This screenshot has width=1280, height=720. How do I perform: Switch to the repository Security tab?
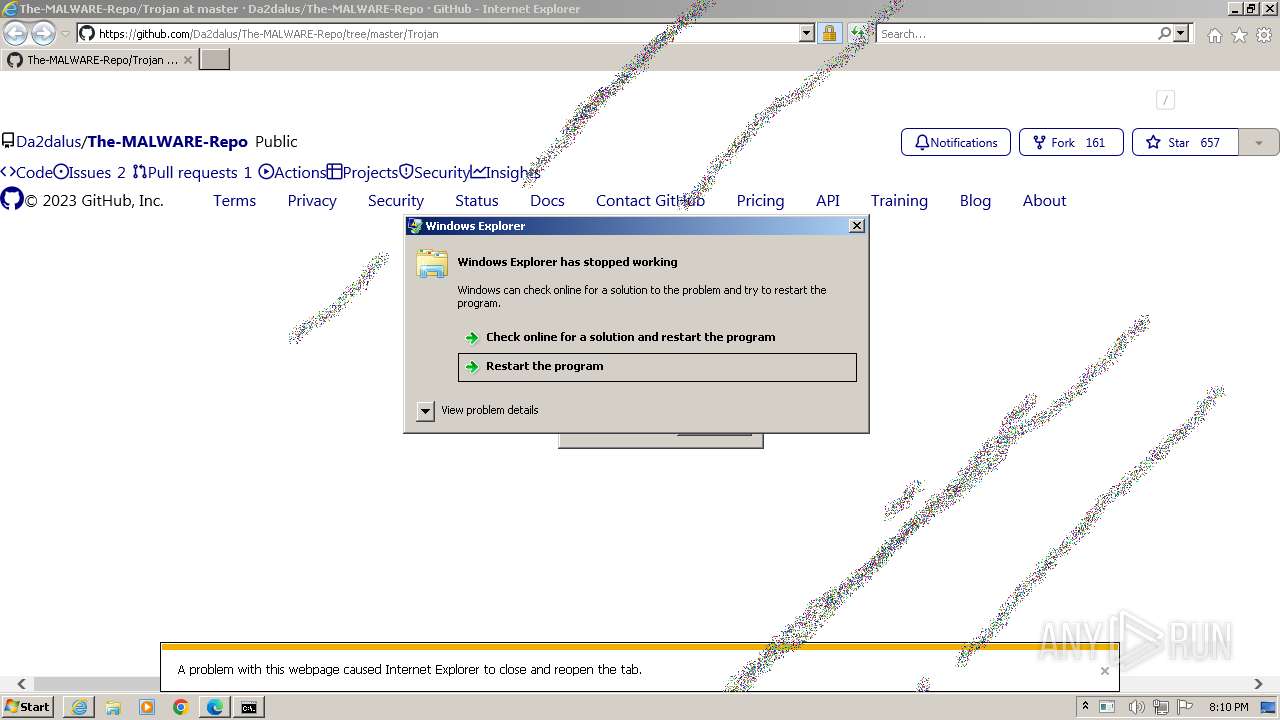[x=434, y=172]
